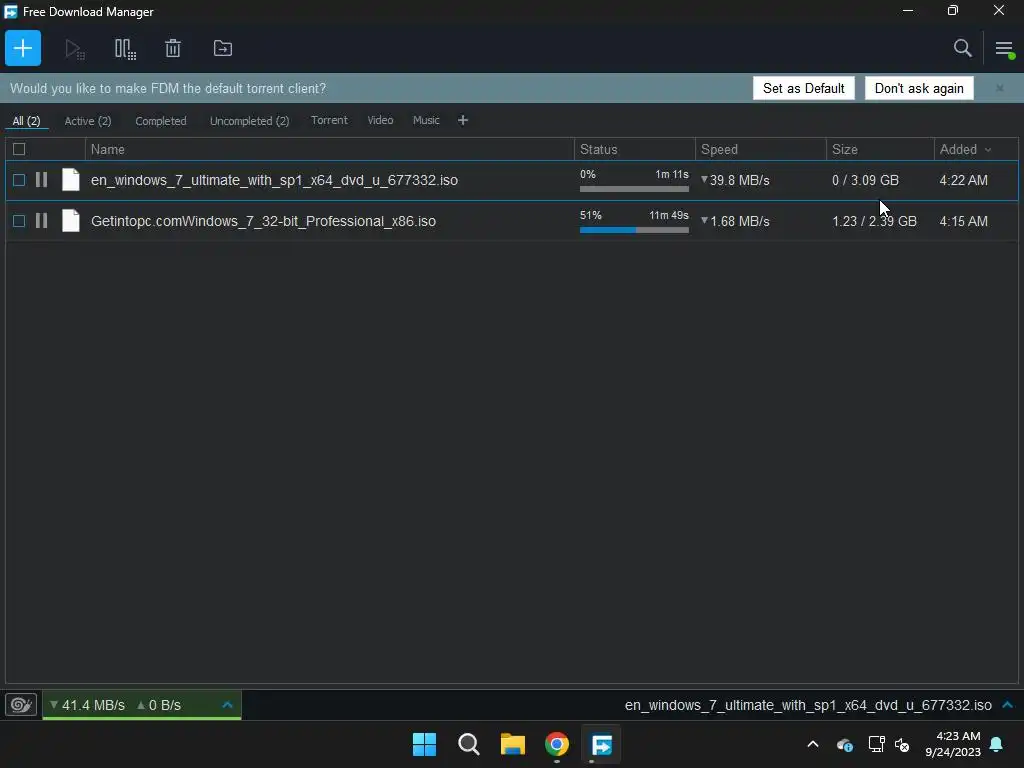1024x768 pixels.
Task: Open Google Chrome from the taskbar
Action: [x=557, y=744]
